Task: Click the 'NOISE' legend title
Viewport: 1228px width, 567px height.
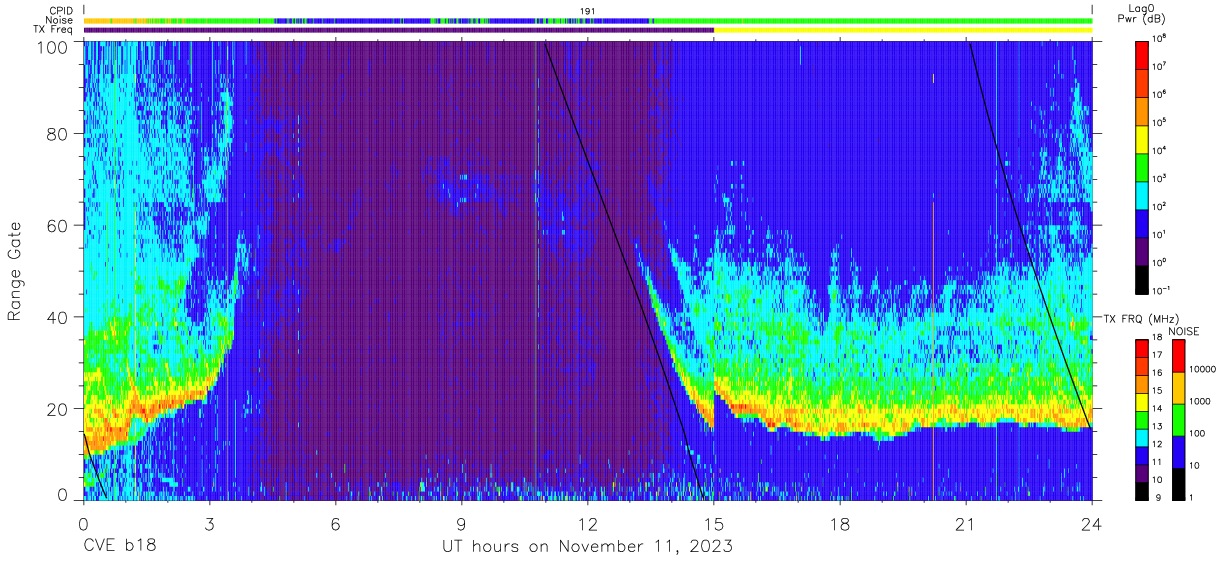Action: tap(1184, 330)
